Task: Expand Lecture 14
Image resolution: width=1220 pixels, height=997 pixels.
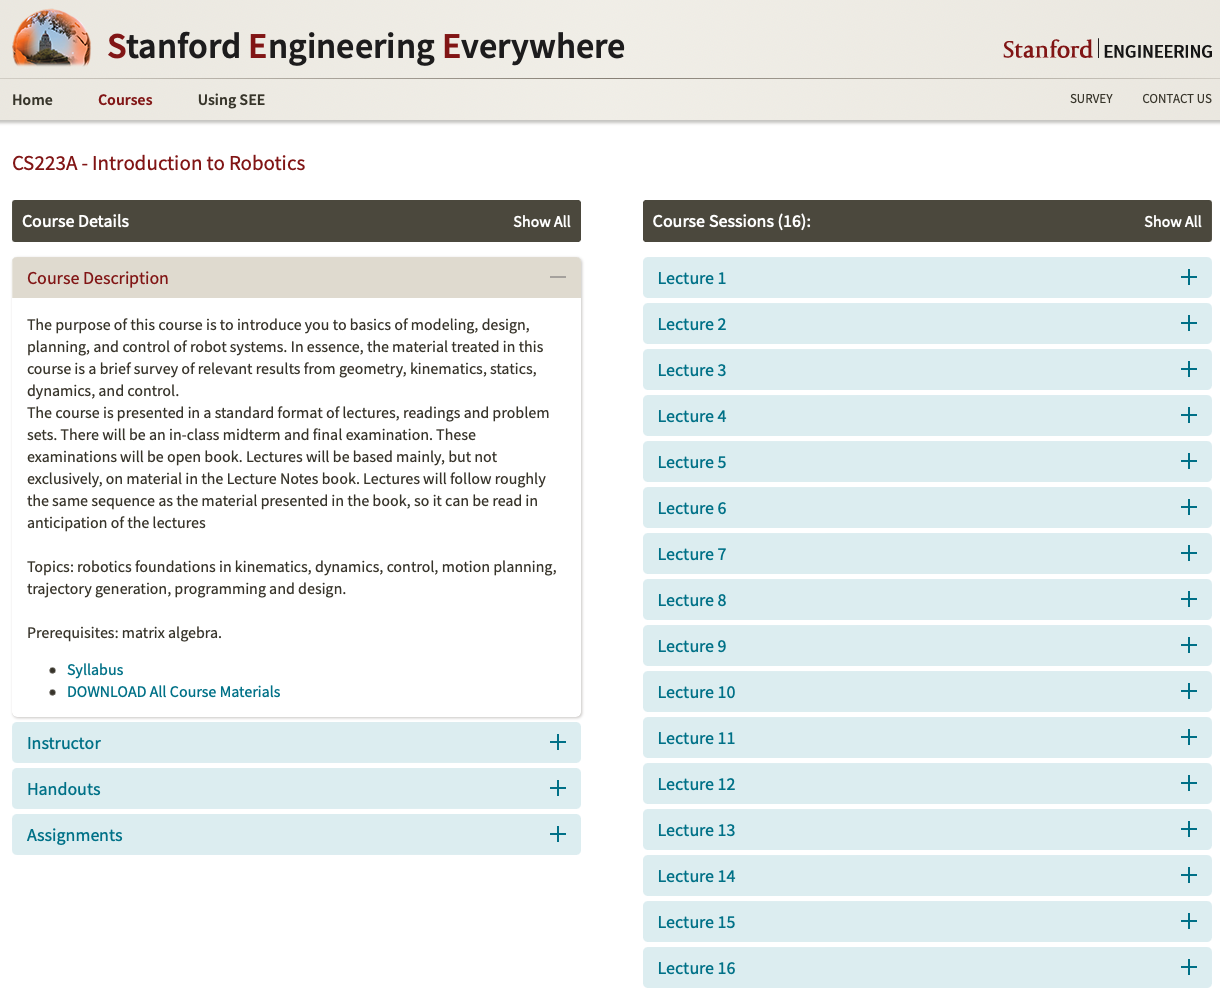Action: coord(927,876)
